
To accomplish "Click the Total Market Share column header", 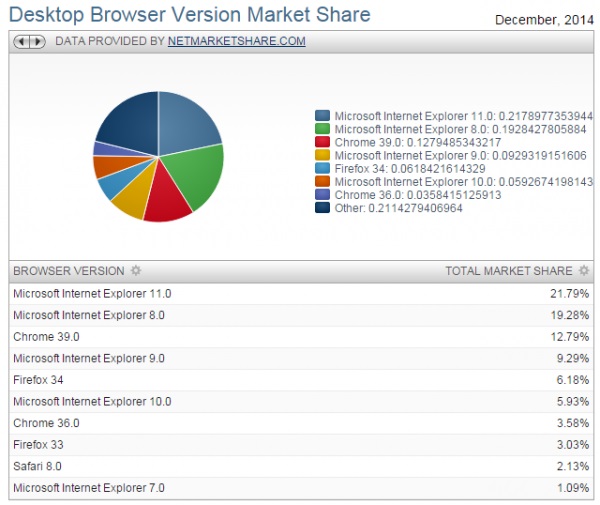I will [509, 271].
